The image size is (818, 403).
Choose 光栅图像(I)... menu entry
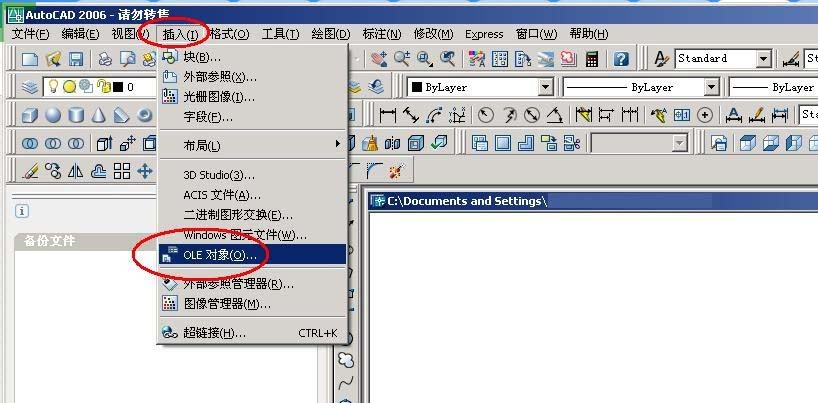tap(252, 97)
